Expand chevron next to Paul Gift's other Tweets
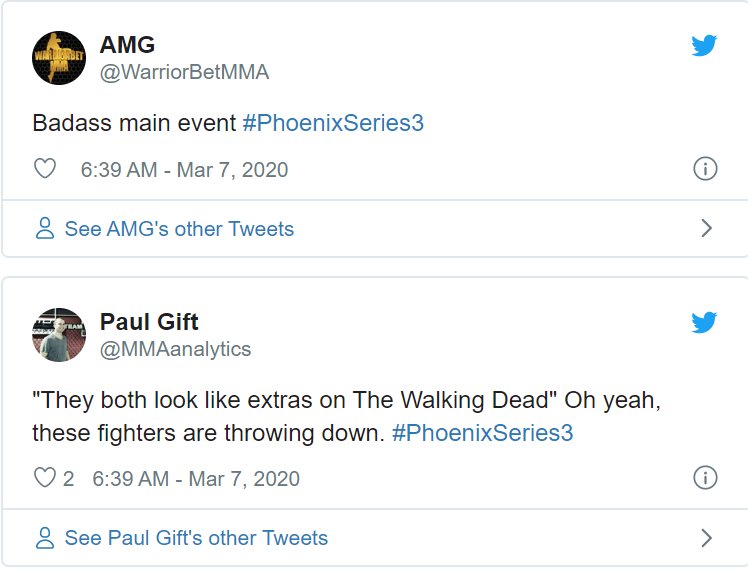Screen dimensions: 748x571 (707, 538)
